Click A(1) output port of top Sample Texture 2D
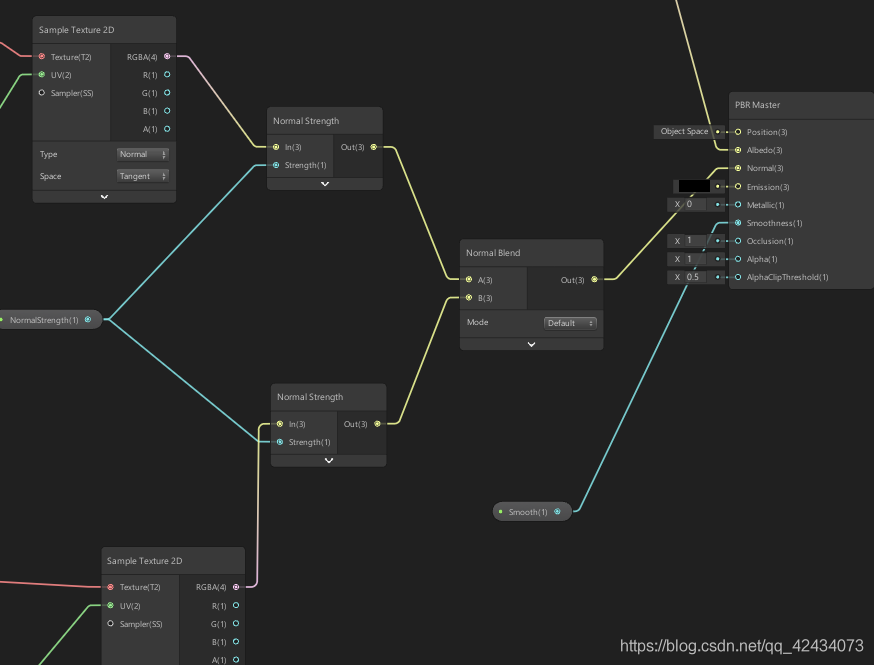The width and height of the screenshot is (874, 665). (x=167, y=129)
